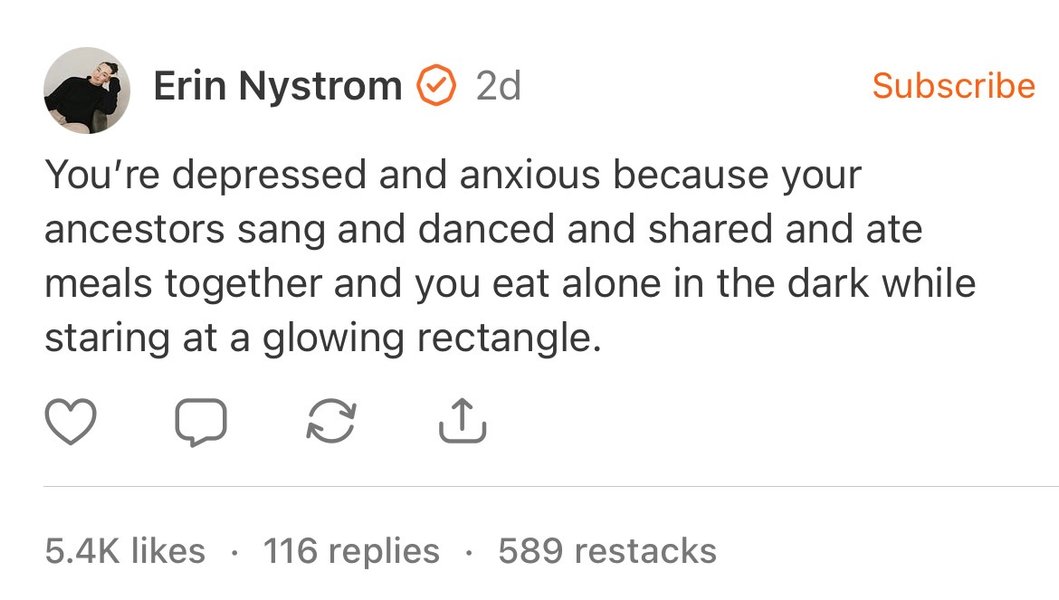Subscribe to Erin Nystrom
Screen dimensions: 1059x600
click(x=953, y=86)
